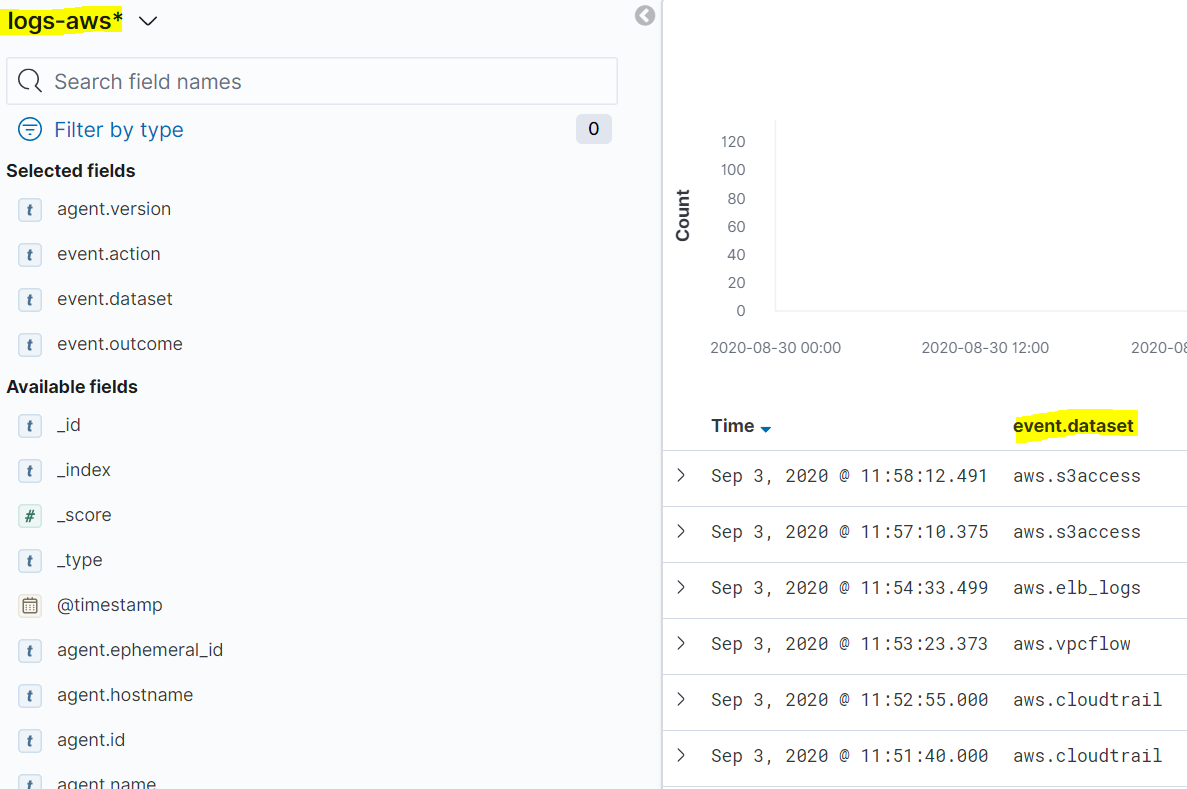This screenshot has width=1187, height=789.
Task: Select the agent.id field
Action: click(x=91, y=740)
